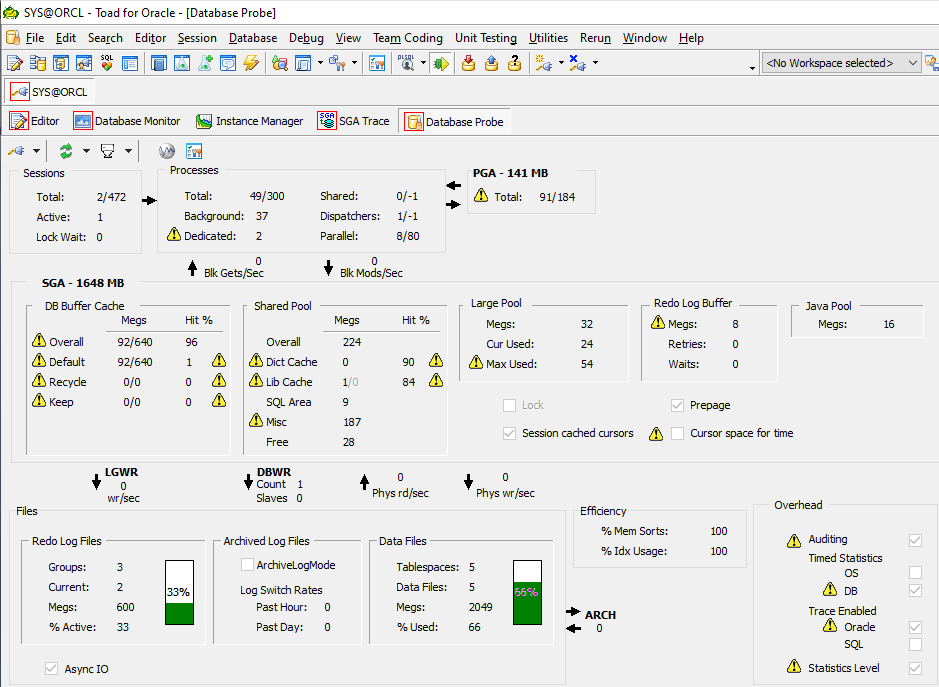Image resolution: width=939 pixels, height=687 pixels.
Task: Expand disconnect icon dropdown arrow
Action: point(595,62)
